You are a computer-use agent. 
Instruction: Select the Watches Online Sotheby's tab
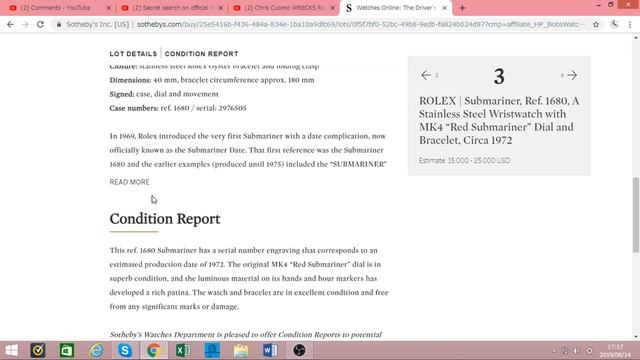395,8
